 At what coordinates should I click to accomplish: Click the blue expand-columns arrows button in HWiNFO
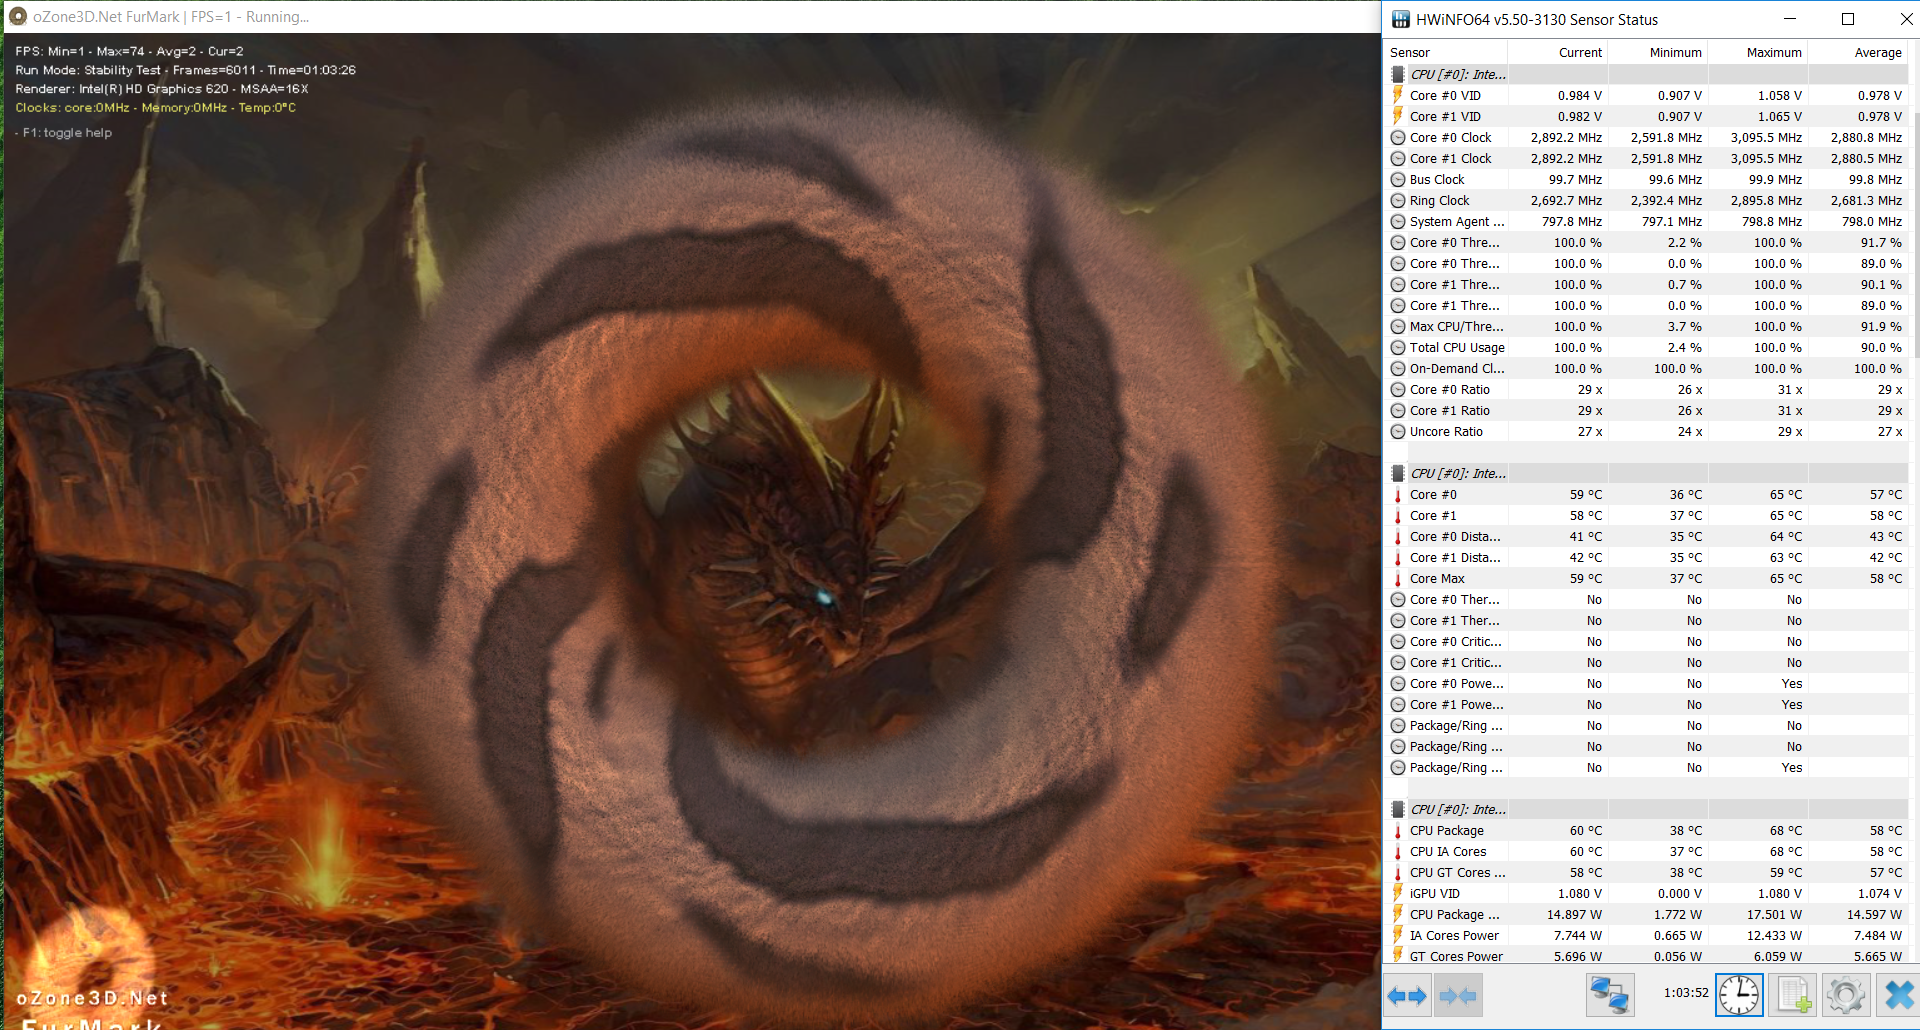[1407, 996]
